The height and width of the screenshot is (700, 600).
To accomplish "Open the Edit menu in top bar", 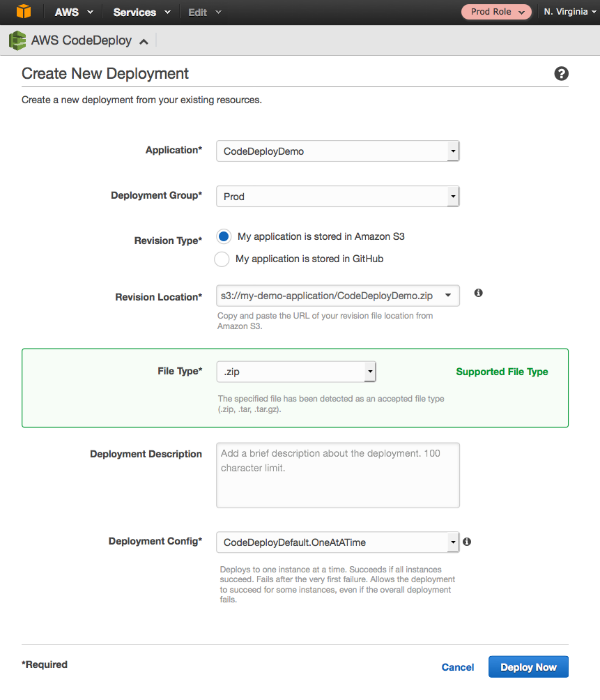I will [204, 12].
